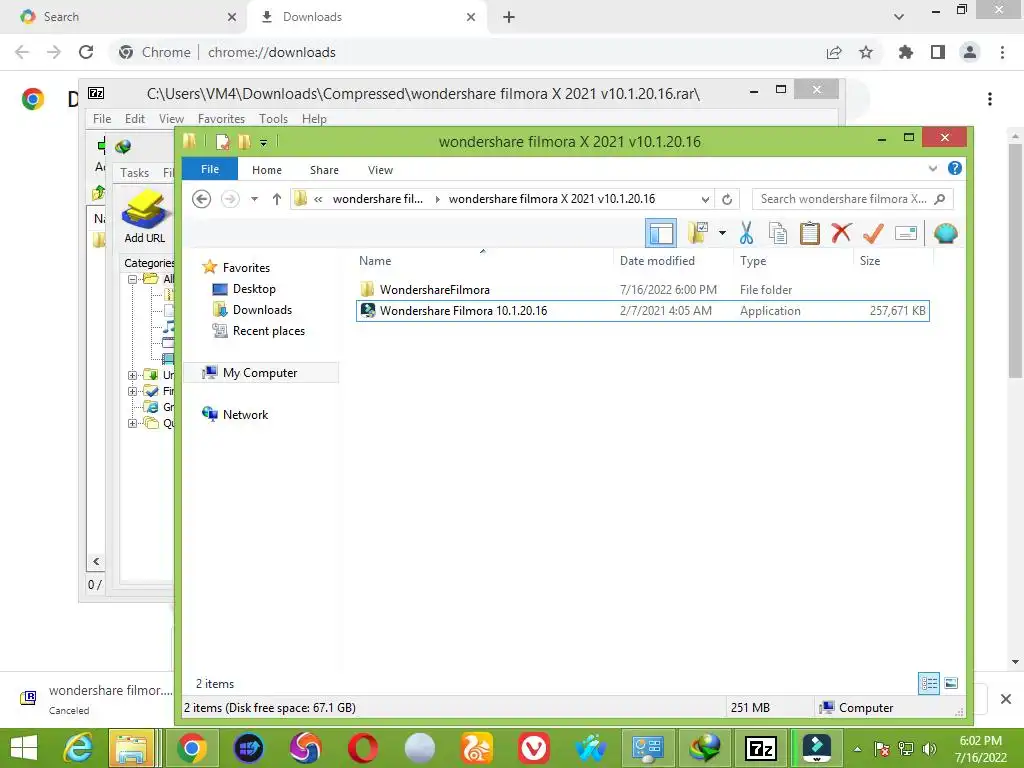Open the View ribbon tab

(x=380, y=170)
